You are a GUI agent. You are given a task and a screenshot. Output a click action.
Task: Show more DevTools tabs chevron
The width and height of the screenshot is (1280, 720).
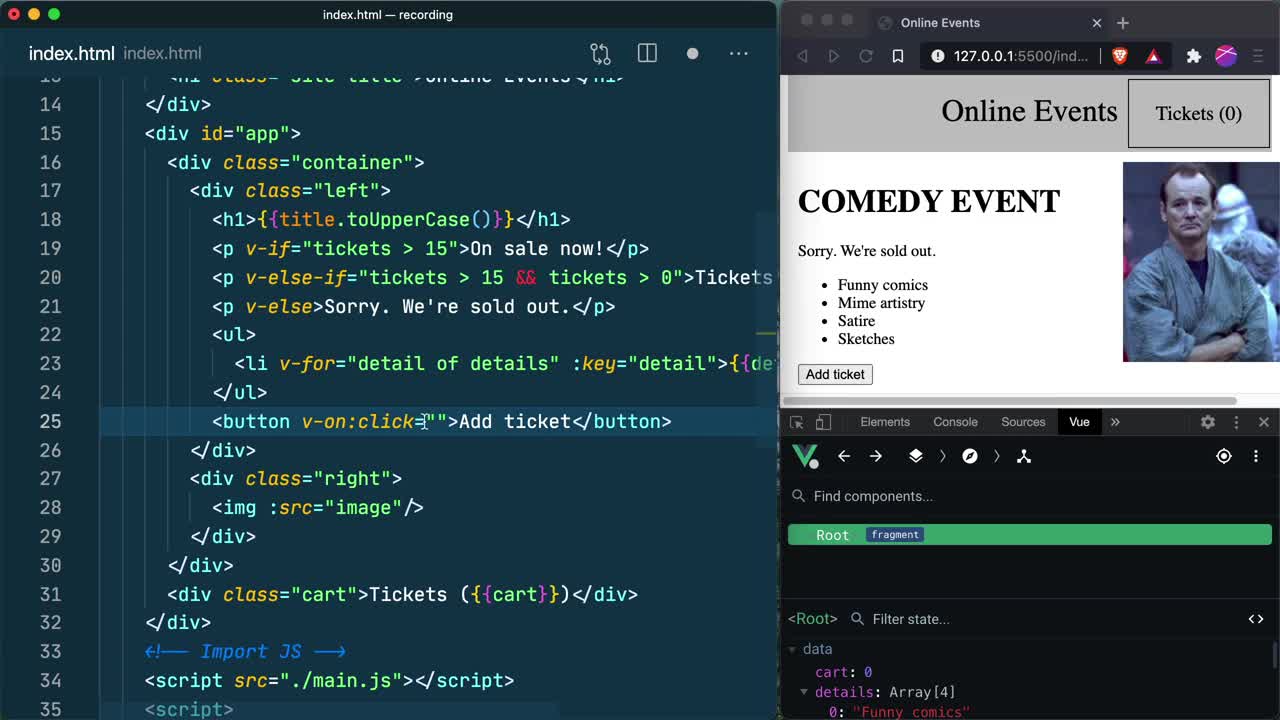(1115, 422)
